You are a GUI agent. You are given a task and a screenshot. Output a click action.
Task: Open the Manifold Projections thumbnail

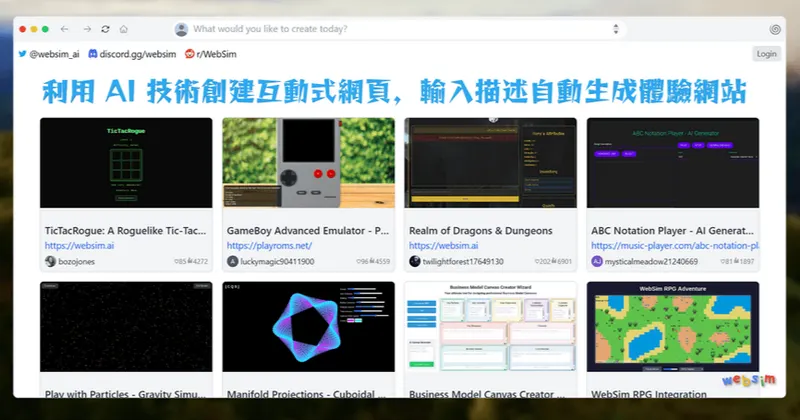pyautogui.click(x=308, y=327)
